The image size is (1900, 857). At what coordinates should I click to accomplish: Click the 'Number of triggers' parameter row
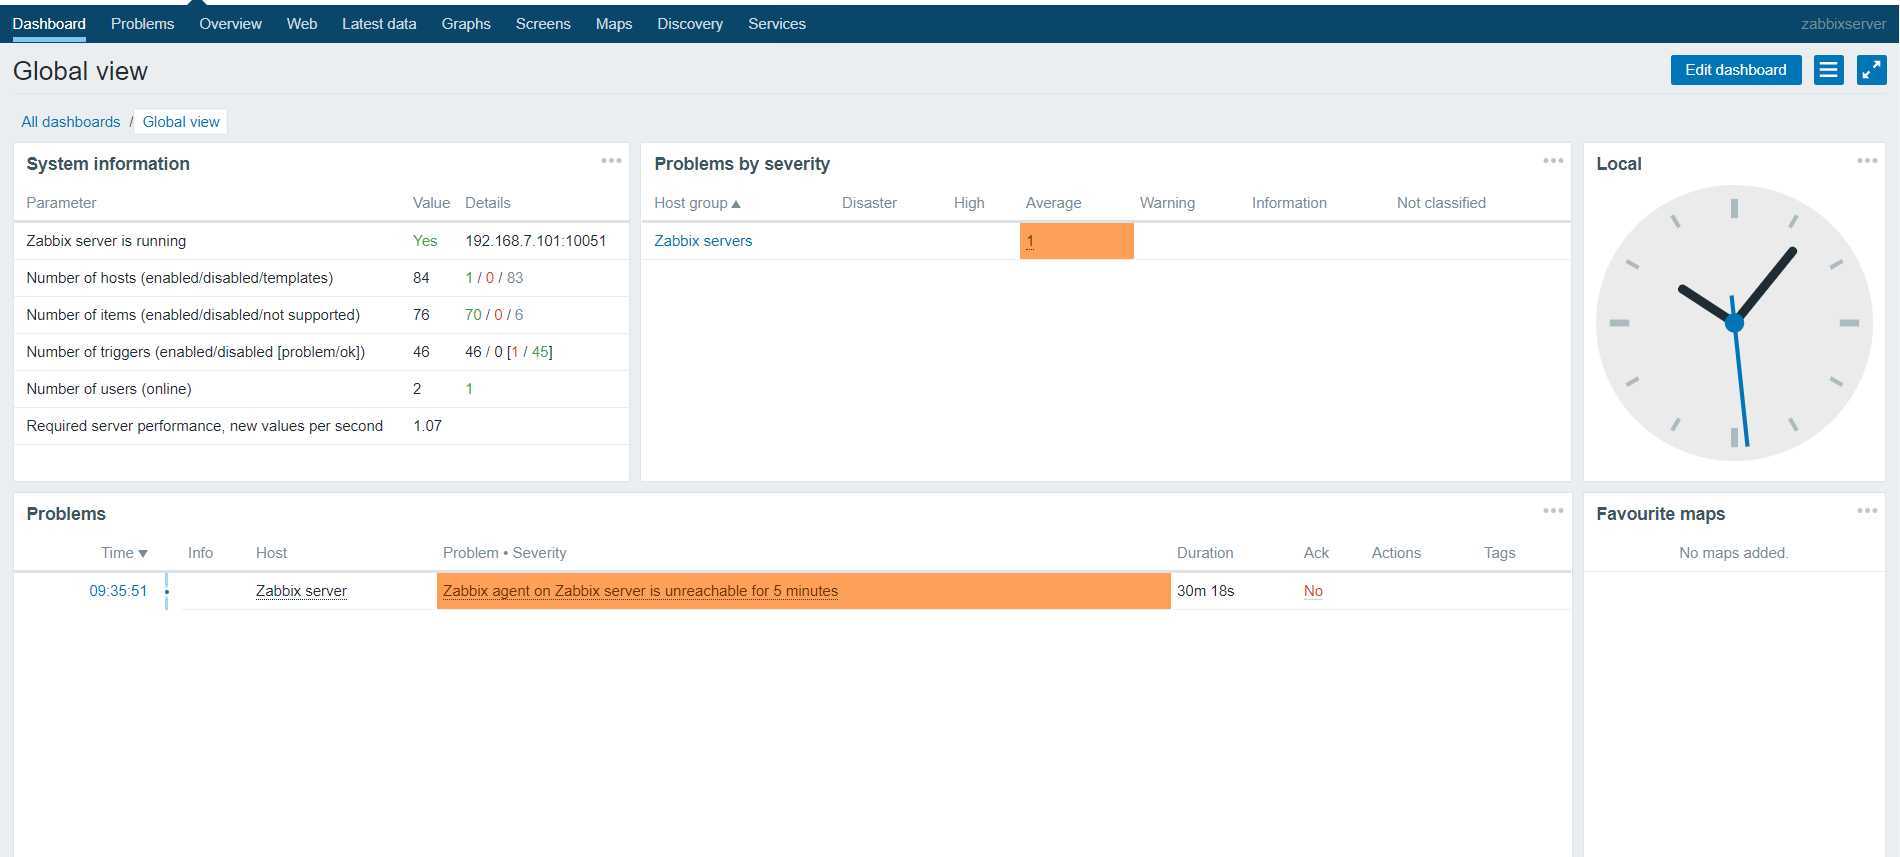coord(321,352)
